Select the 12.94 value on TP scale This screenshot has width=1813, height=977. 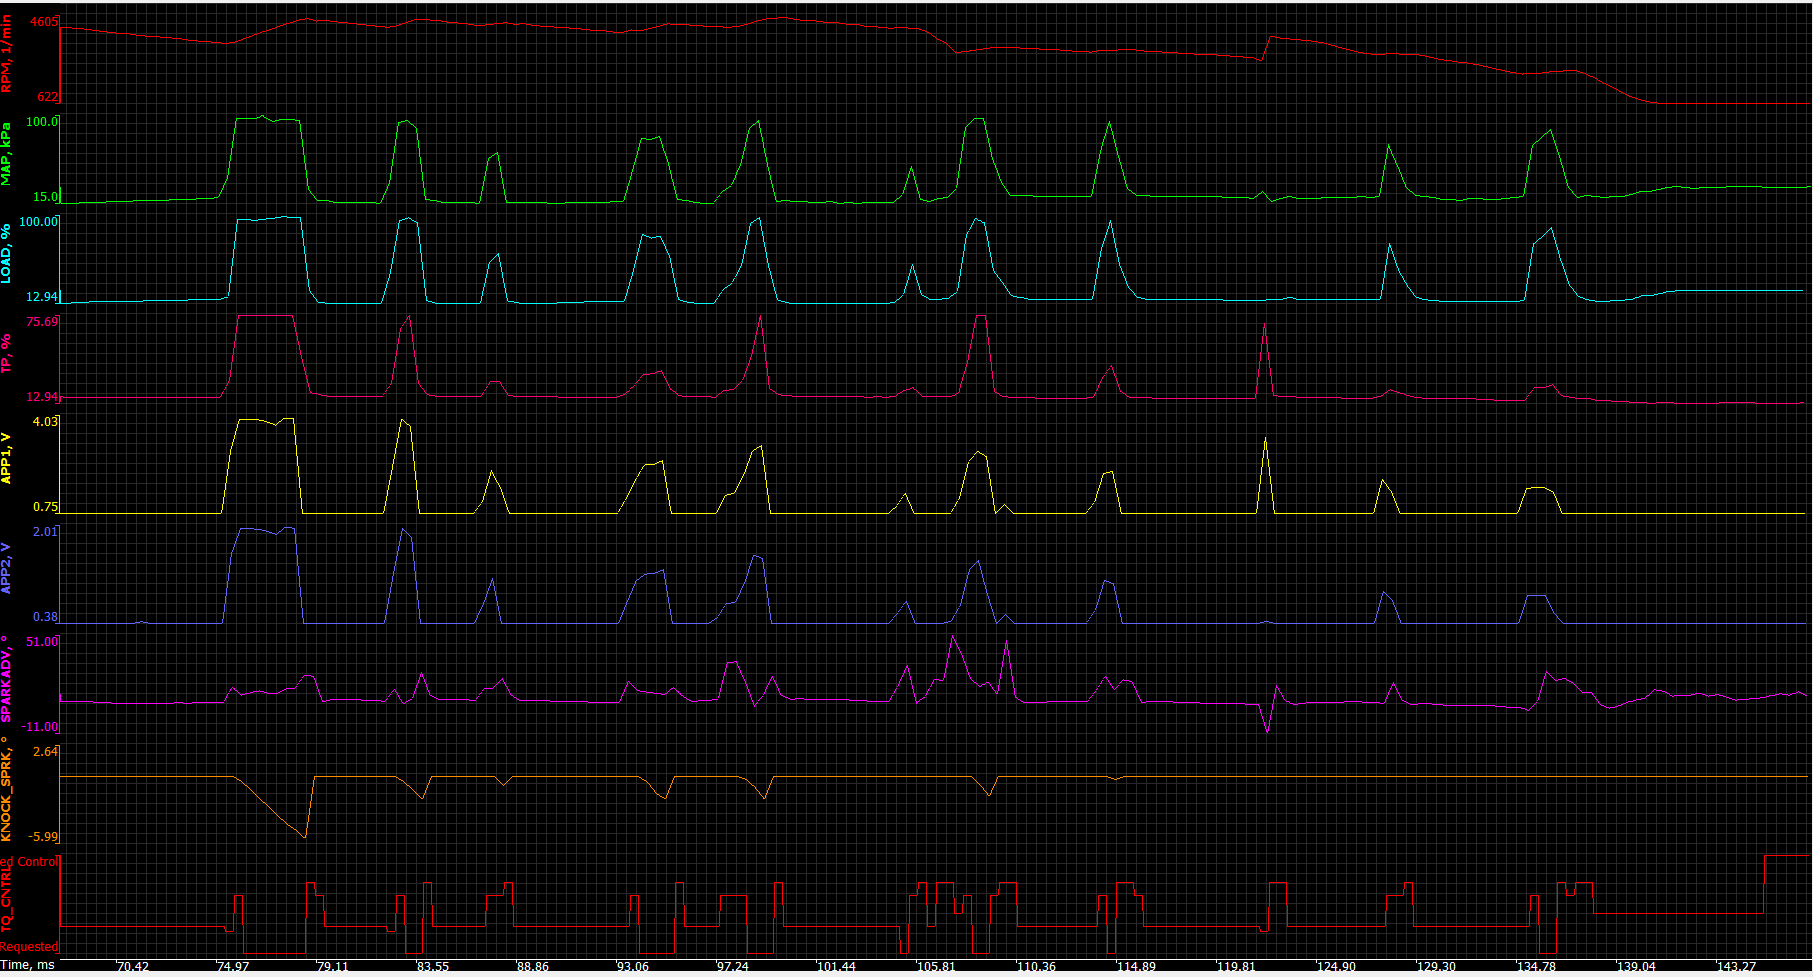click(42, 397)
